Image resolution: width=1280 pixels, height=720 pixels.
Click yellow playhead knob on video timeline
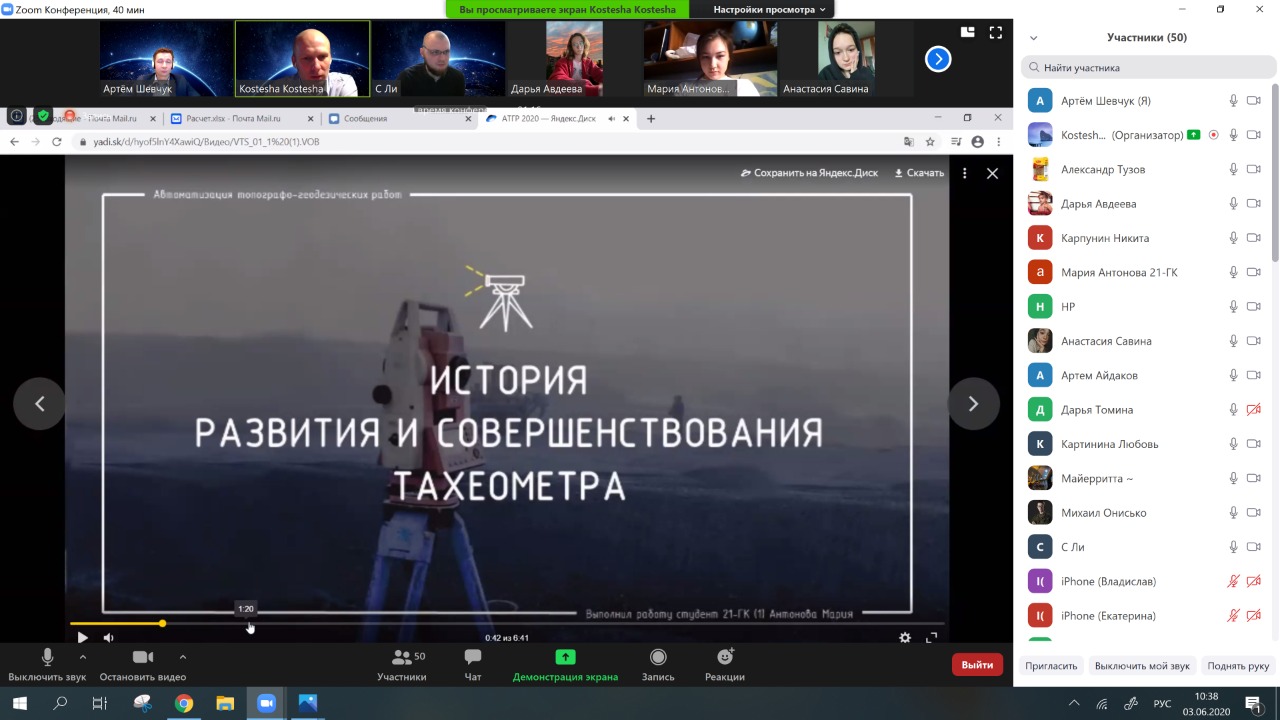coord(162,624)
